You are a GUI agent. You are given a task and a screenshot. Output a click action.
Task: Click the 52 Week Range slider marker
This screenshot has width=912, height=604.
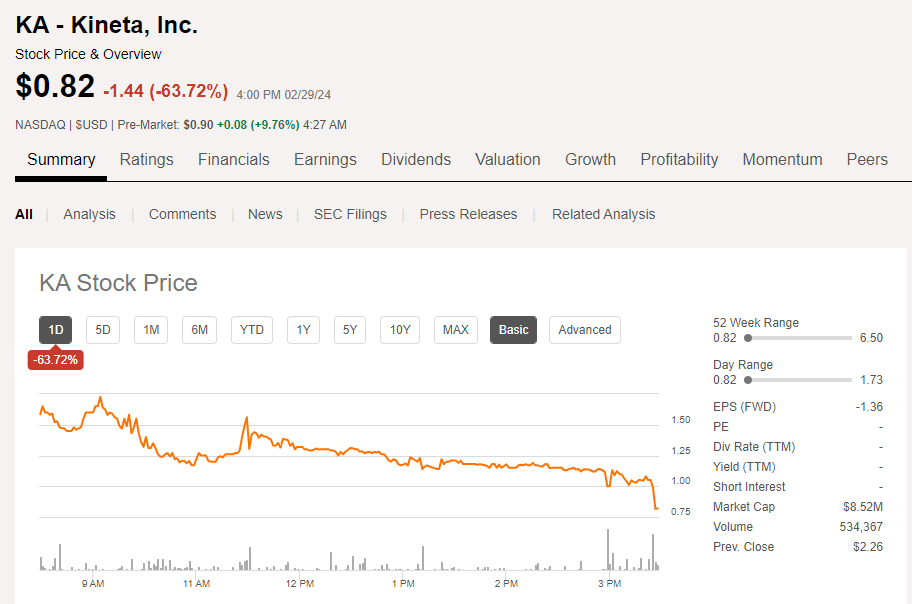[748, 338]
